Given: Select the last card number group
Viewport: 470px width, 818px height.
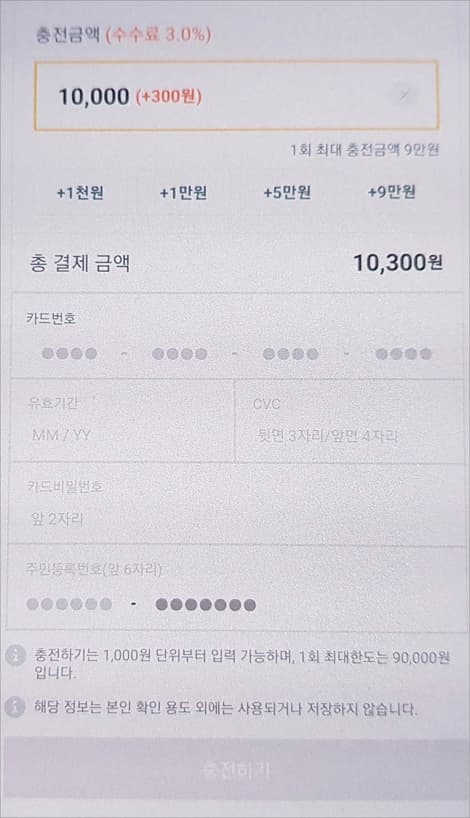Looking at the screenshot, I should click(x=404, y=354).
